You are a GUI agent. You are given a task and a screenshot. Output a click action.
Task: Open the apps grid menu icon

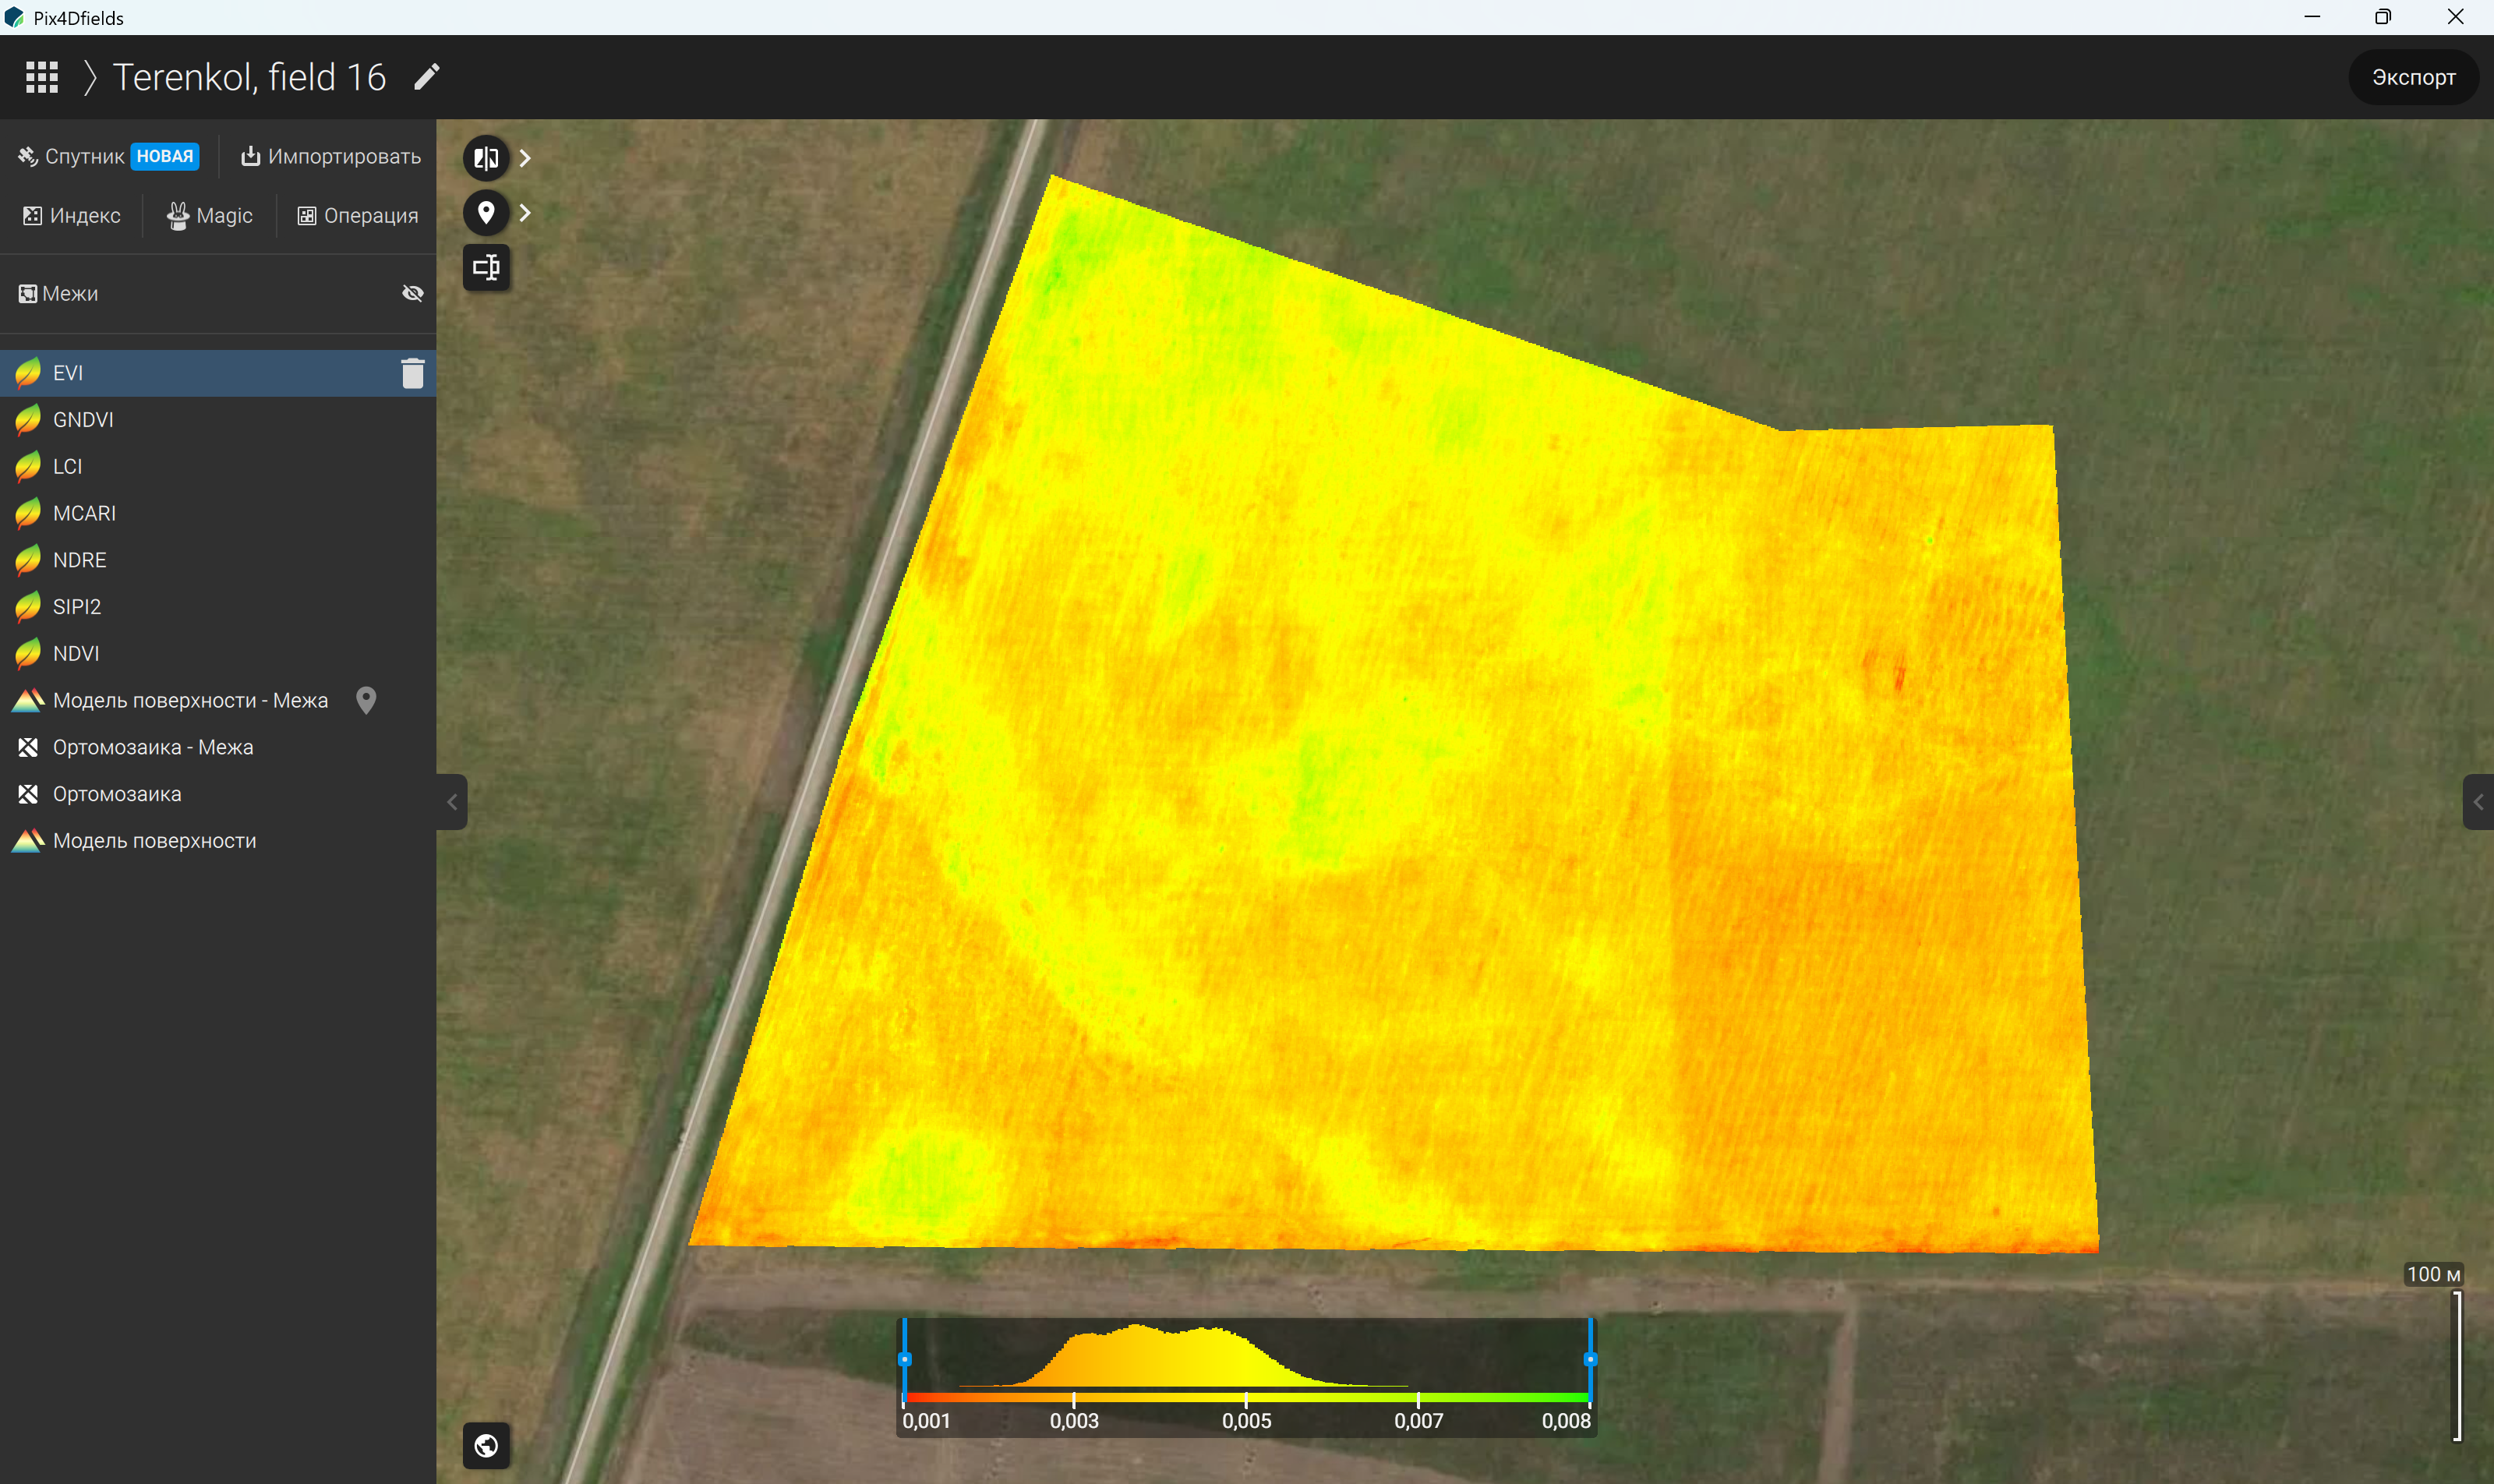(x=42, y=77)
